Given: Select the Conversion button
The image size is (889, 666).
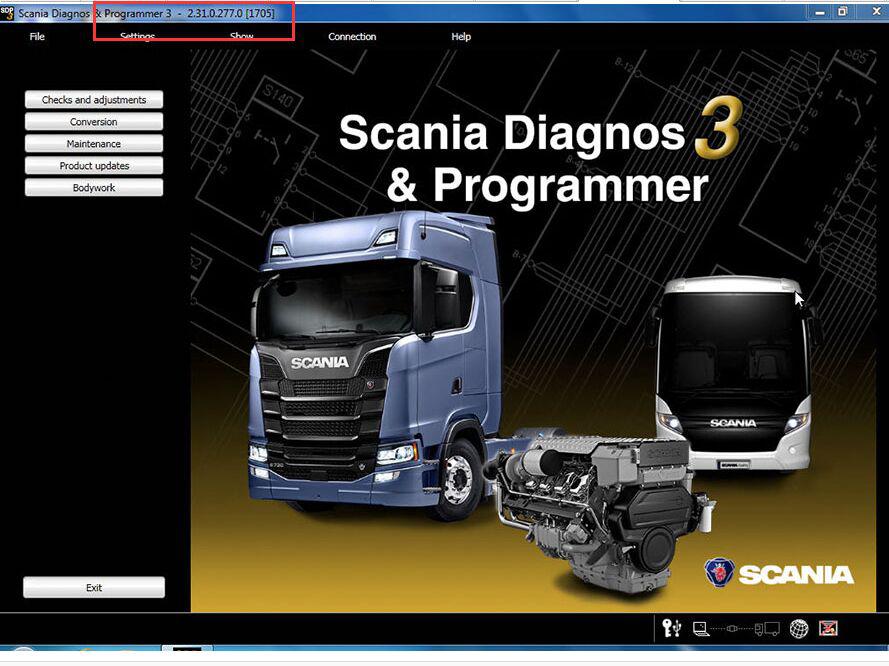Looking at the screenshot, I should point(94,122).
